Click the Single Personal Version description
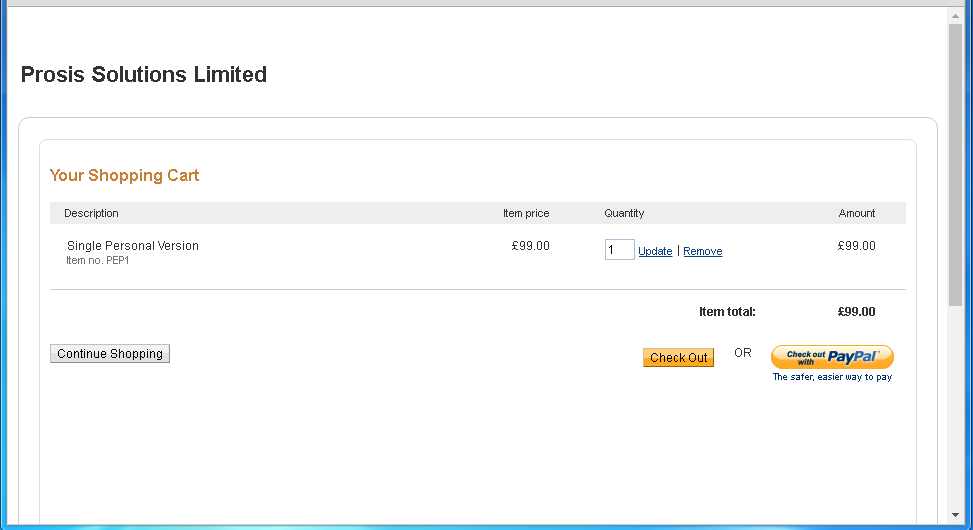Viewport: 973px width, 530px height. [x=133, y=246]
